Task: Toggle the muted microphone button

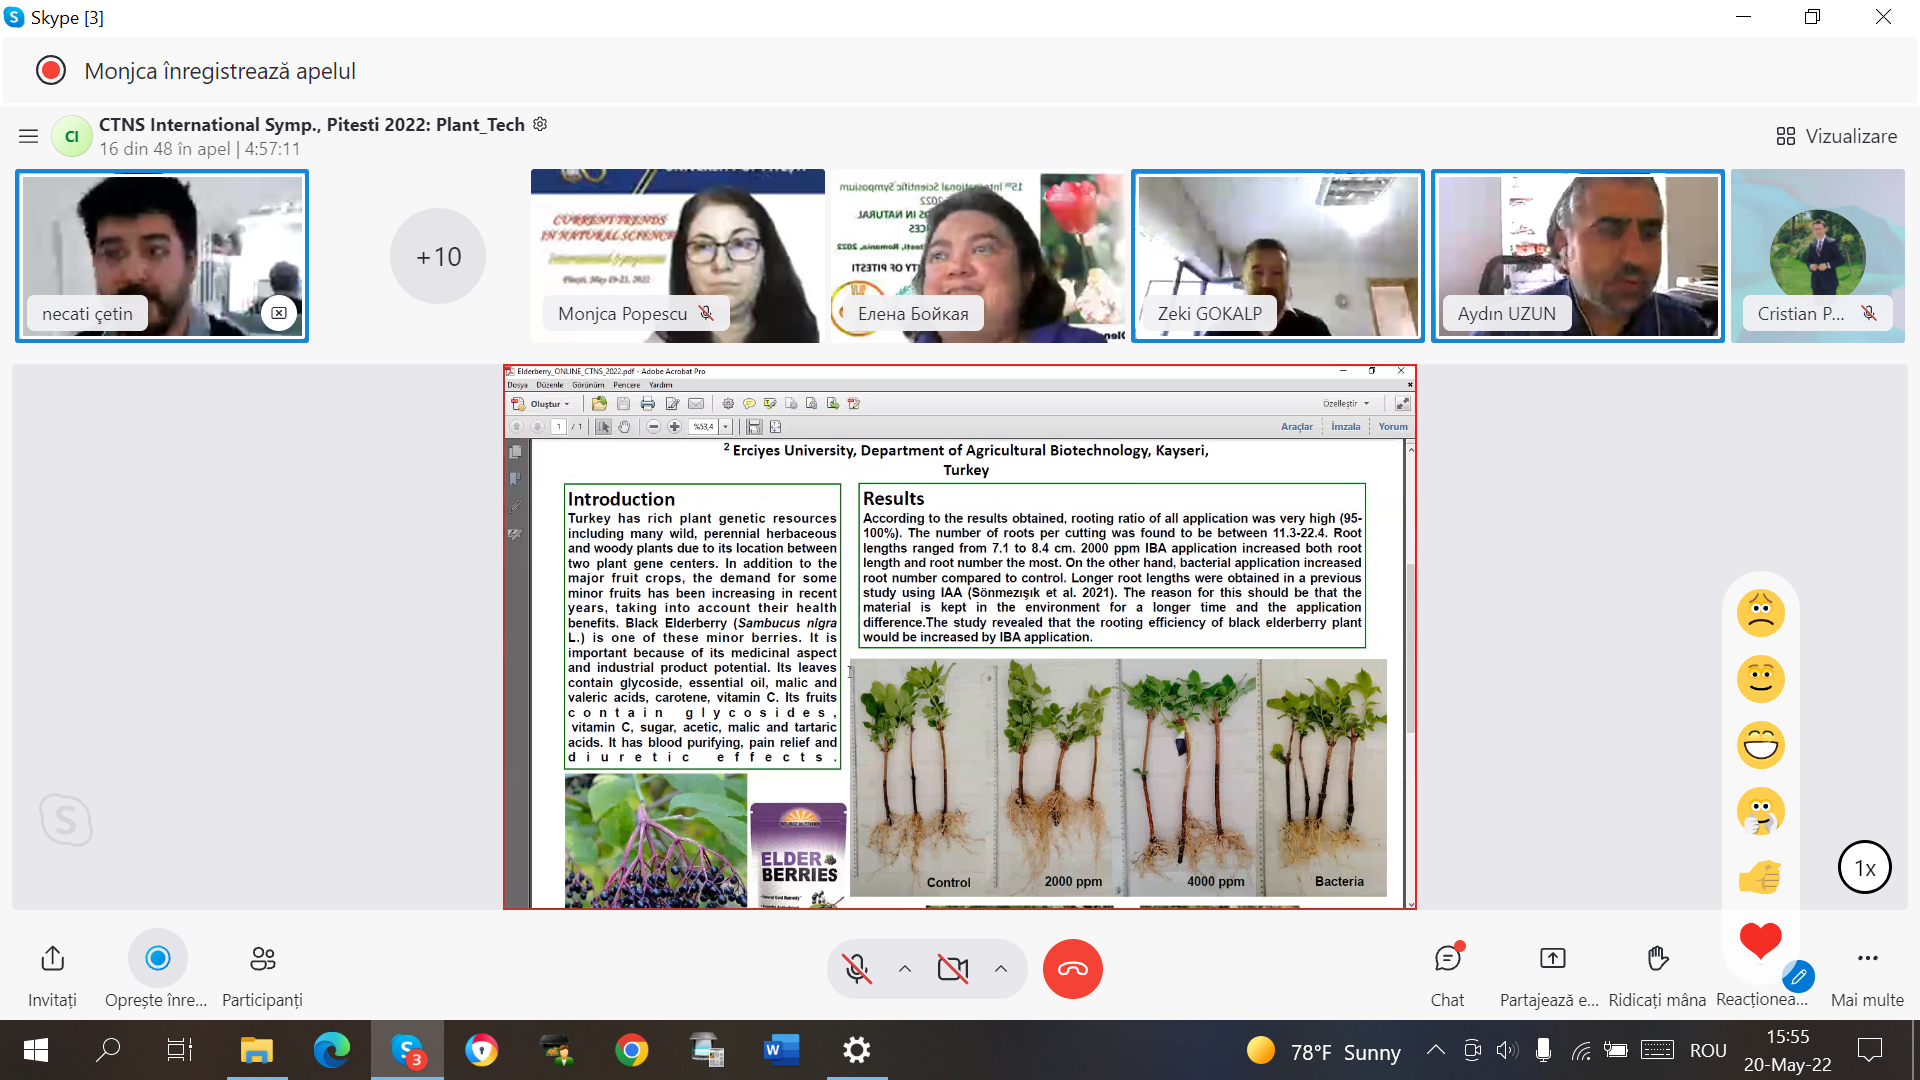Action: (x=857, y=968)
